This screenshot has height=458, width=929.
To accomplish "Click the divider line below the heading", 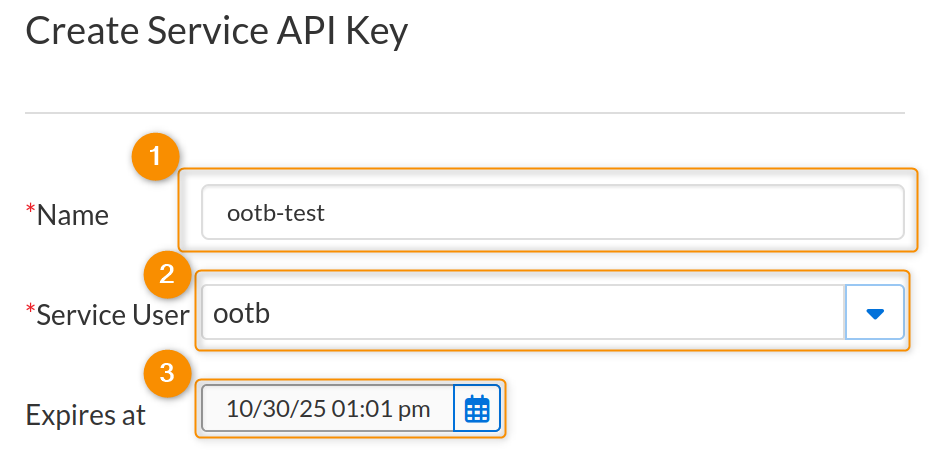I will (464, 113).
